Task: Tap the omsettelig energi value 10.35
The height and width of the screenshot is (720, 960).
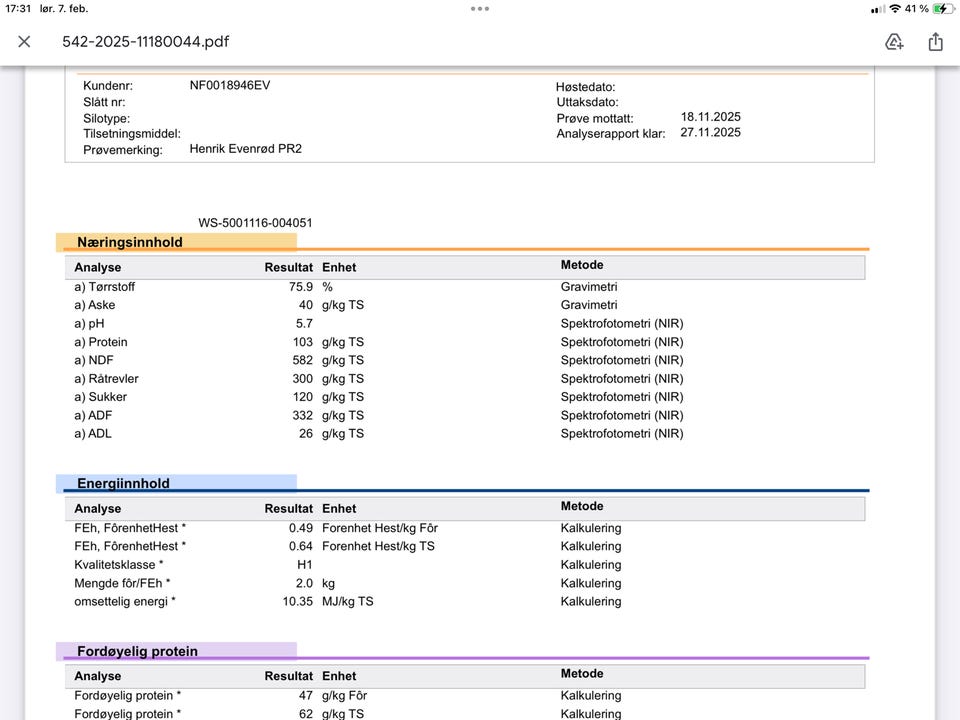Action: coord(297,602)
